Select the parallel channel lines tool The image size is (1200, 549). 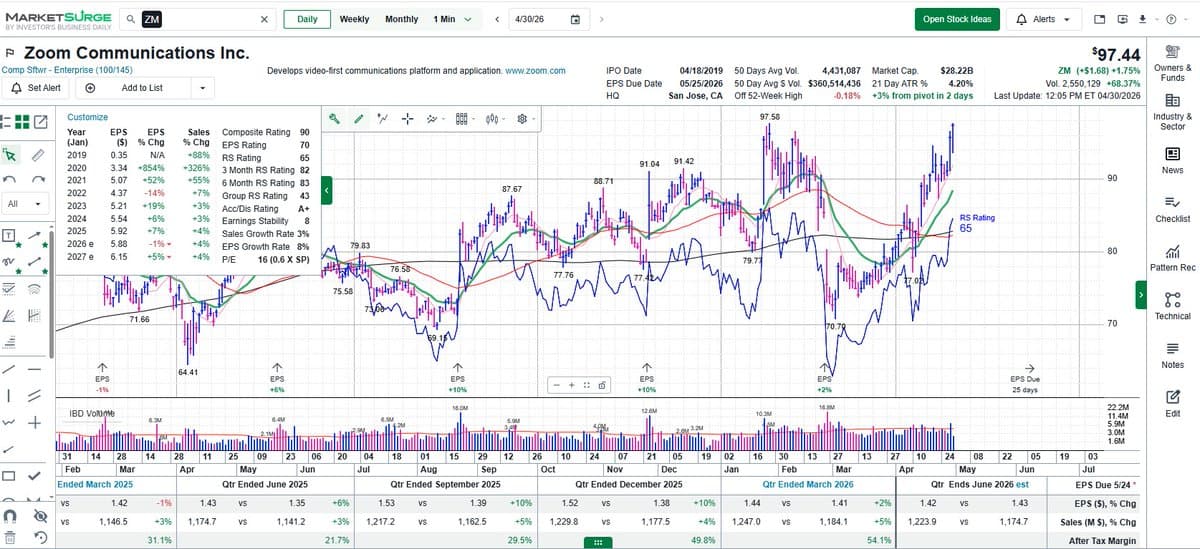(x=36, y=396)
